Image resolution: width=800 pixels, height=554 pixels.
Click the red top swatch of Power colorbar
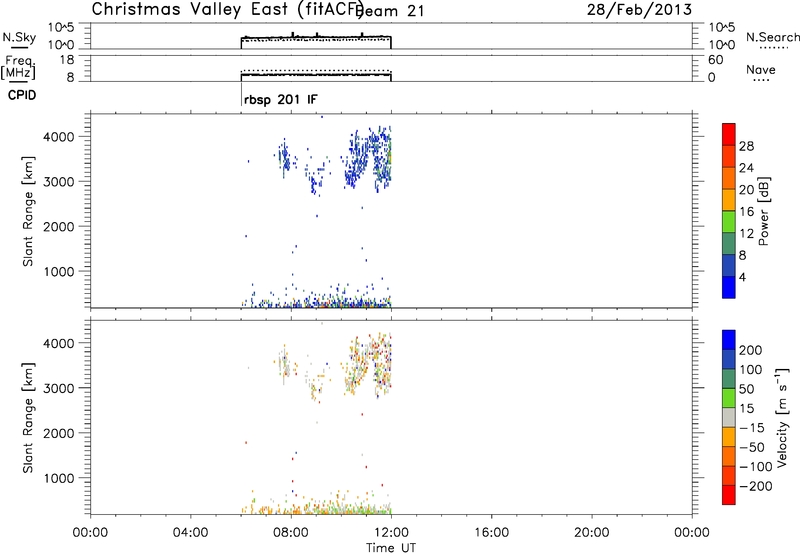point(729,134)
